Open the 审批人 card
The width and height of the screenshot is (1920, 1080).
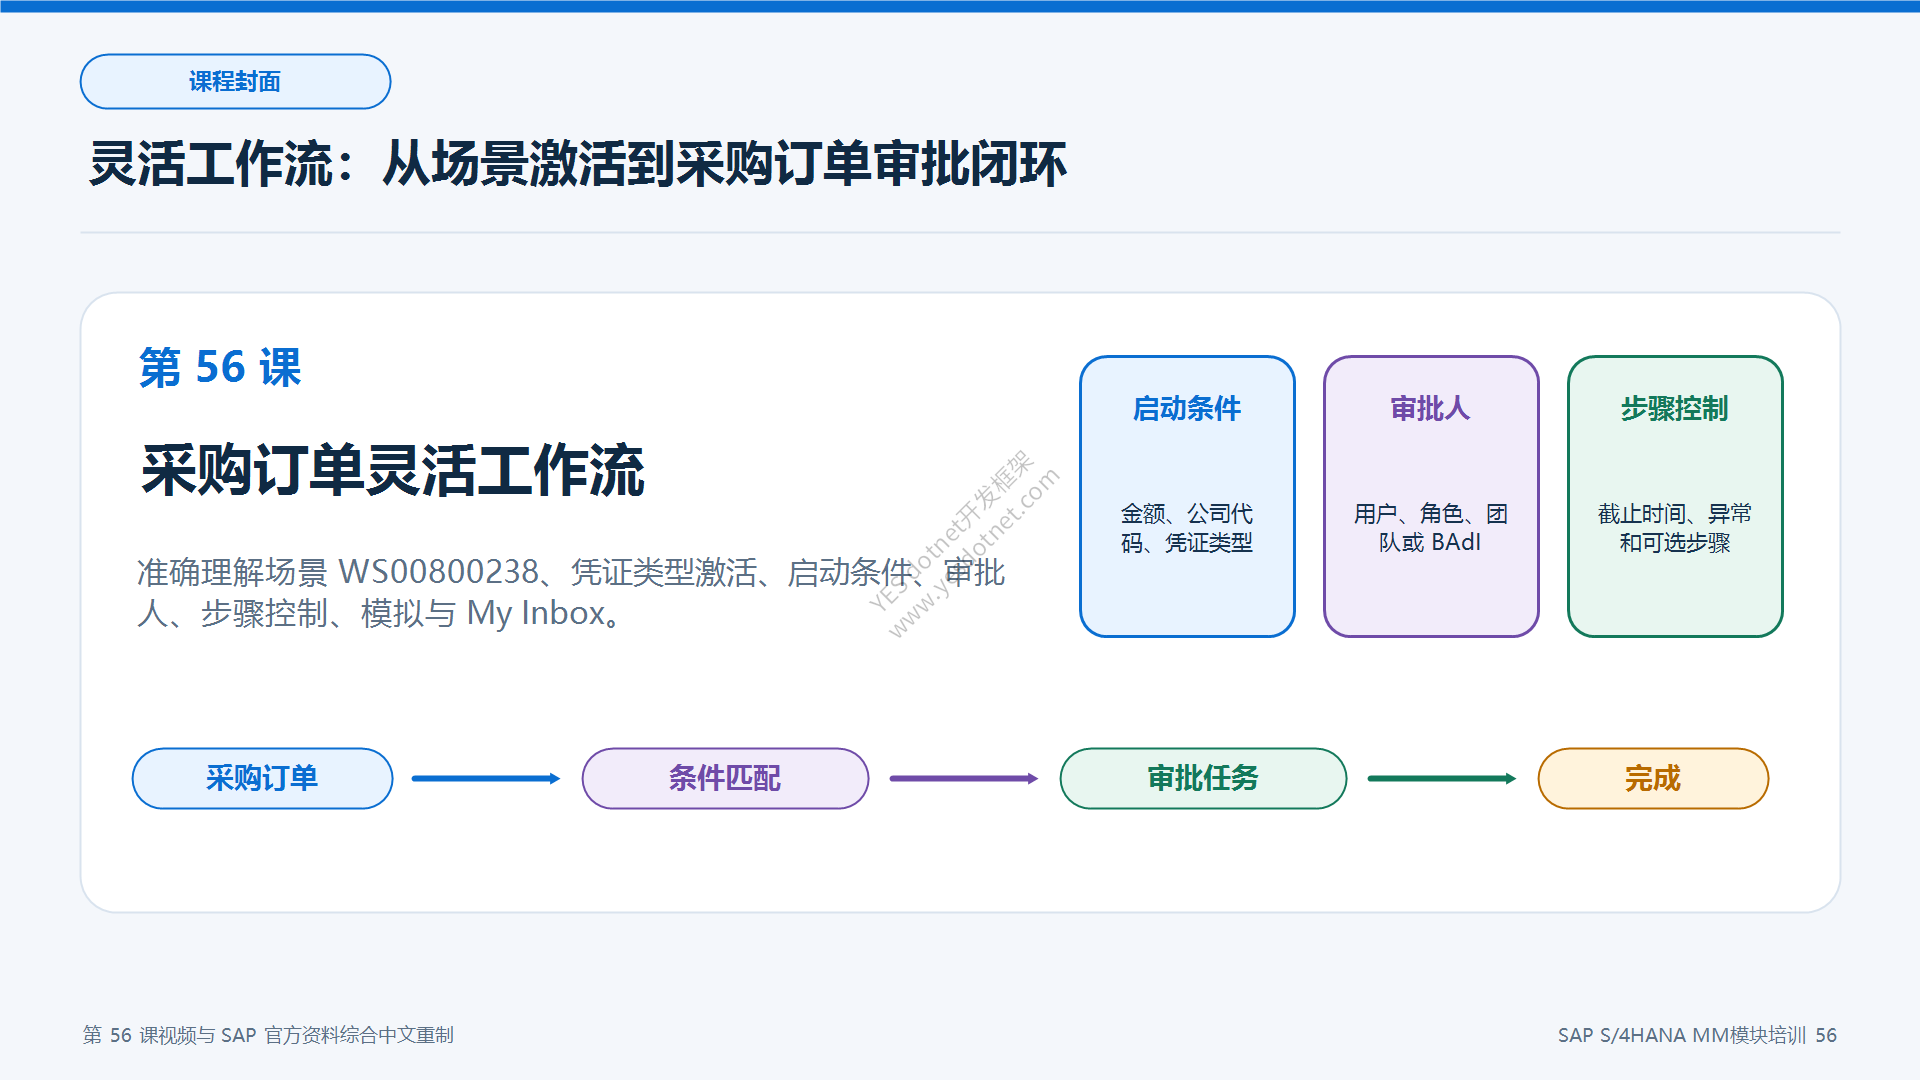pyautogui.click(x=1431, y=496)
